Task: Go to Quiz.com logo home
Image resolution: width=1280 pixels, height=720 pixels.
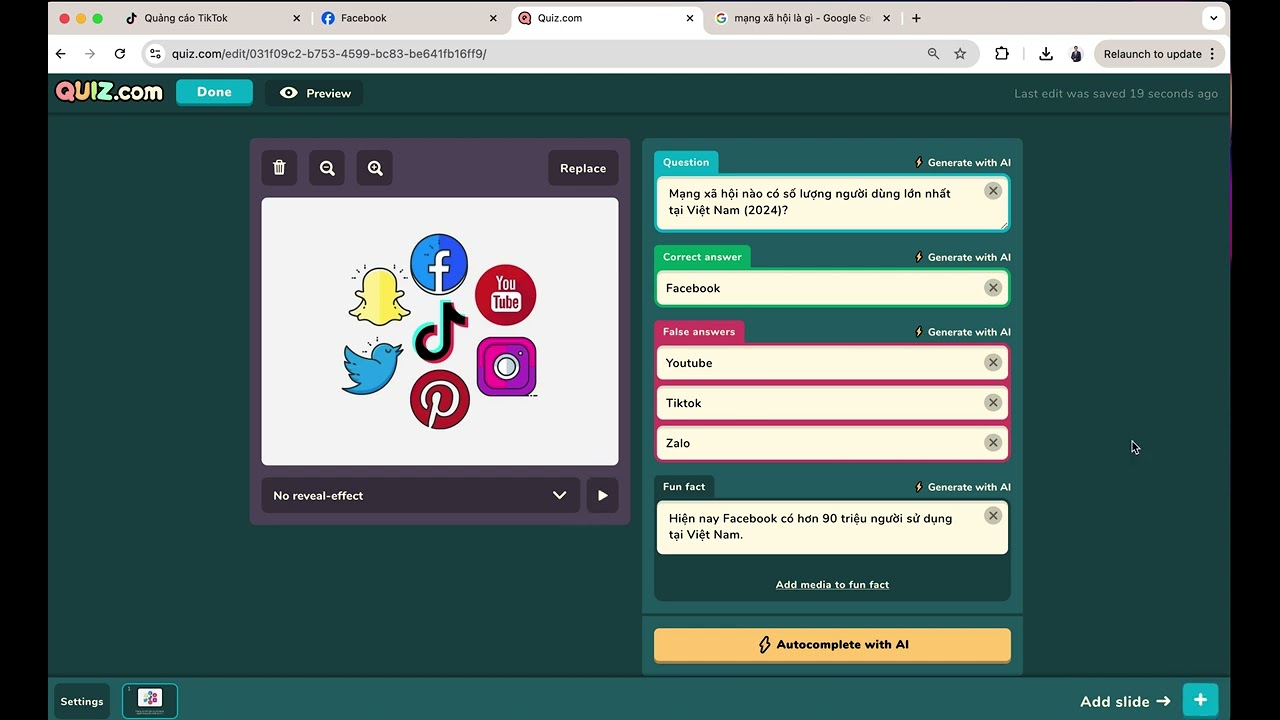Action: click(109, 92)
